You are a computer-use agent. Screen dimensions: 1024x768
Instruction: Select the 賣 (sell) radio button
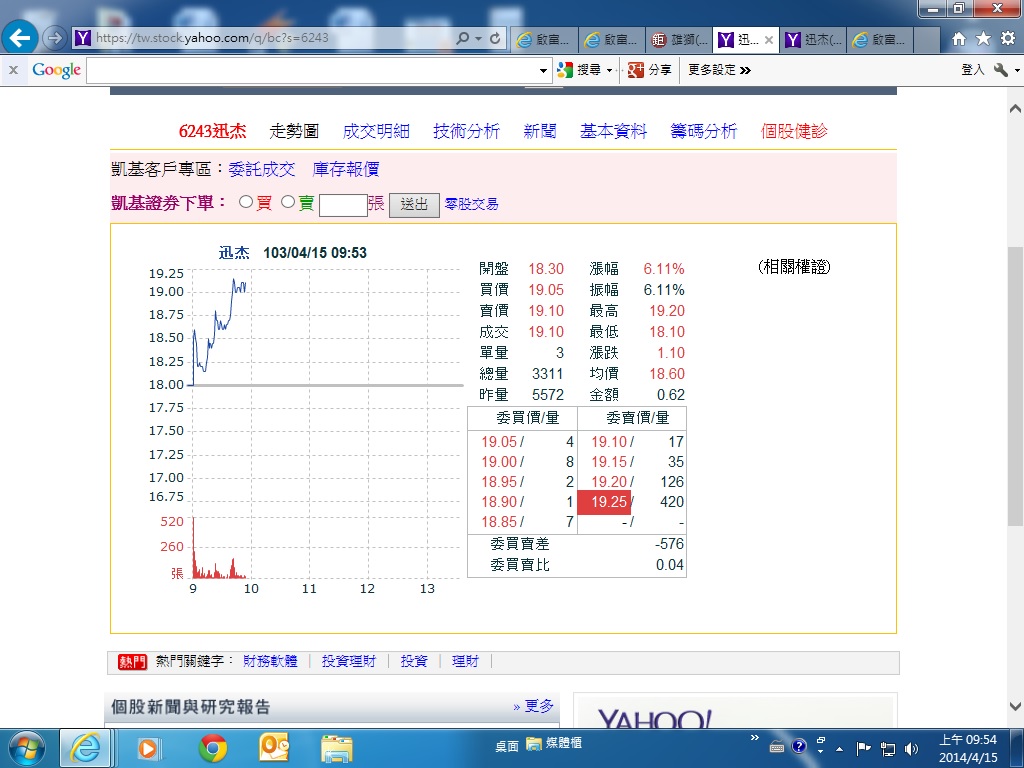(x=288, y=202)
